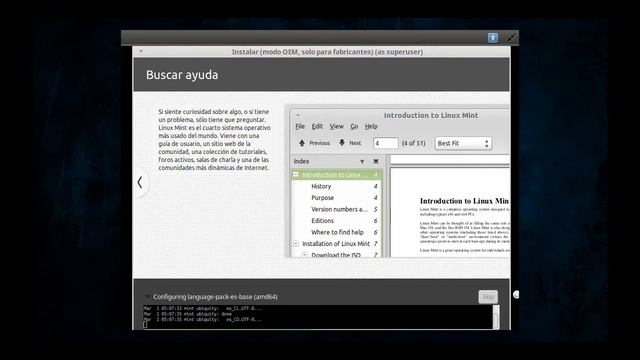Viewport: 640px width, 360px height.
Task: Collapse the Download the ISO node
Action: (305, 255)
